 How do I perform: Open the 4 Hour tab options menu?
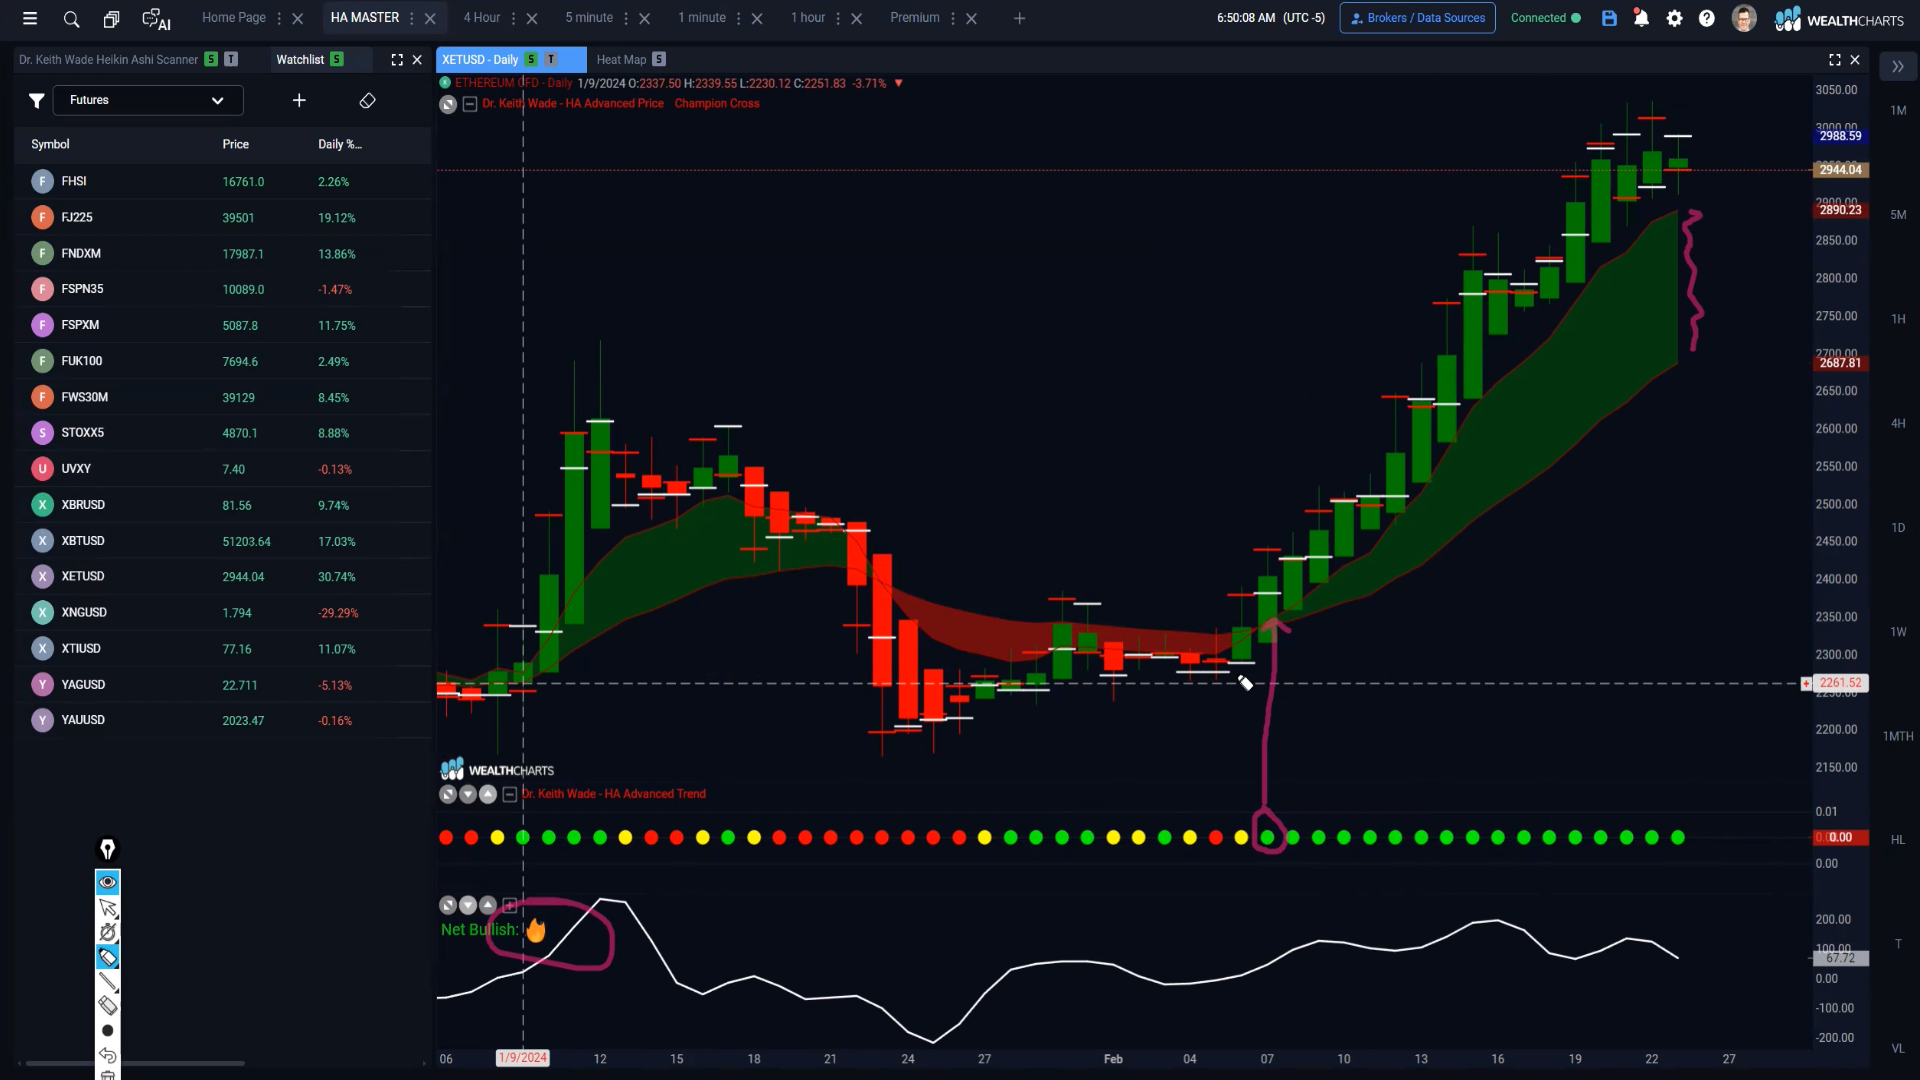(514, 18)
